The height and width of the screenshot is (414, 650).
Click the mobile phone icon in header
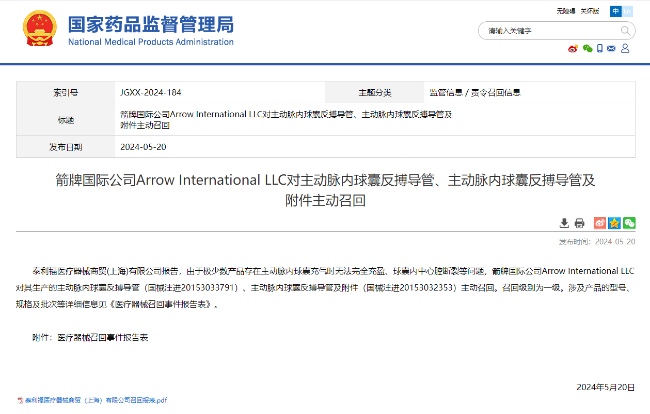point(600,48)
